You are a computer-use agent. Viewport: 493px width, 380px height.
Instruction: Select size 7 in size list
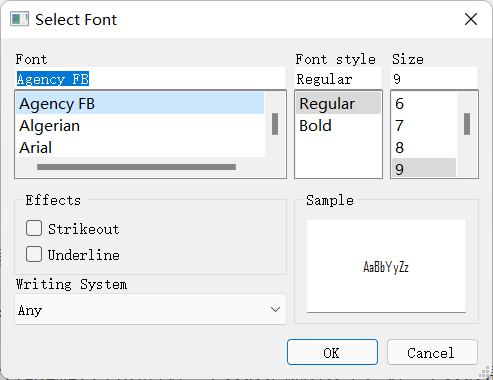click(424, 126)
